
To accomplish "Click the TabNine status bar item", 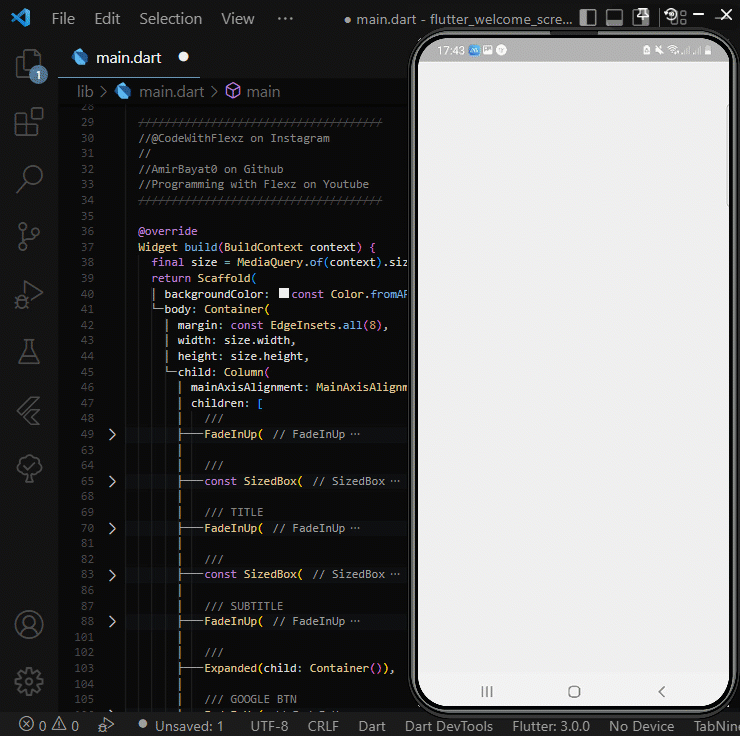I will [716, 726].
